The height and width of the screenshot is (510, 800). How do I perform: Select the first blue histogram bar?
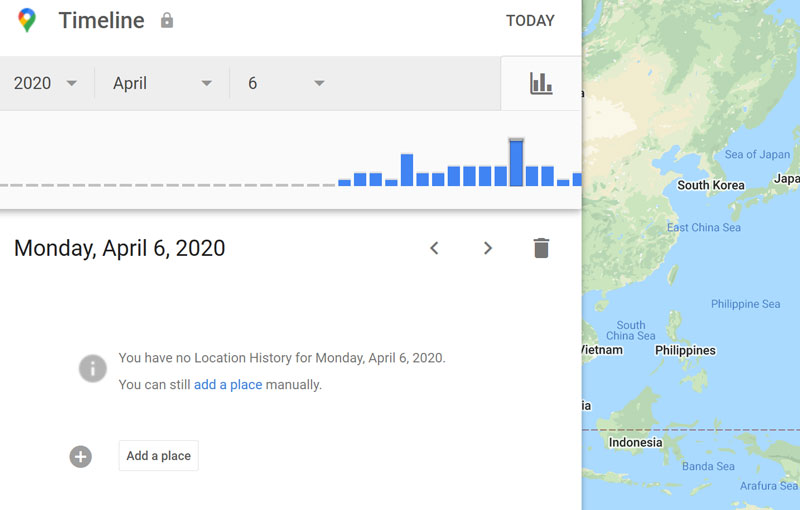[344, 182]
